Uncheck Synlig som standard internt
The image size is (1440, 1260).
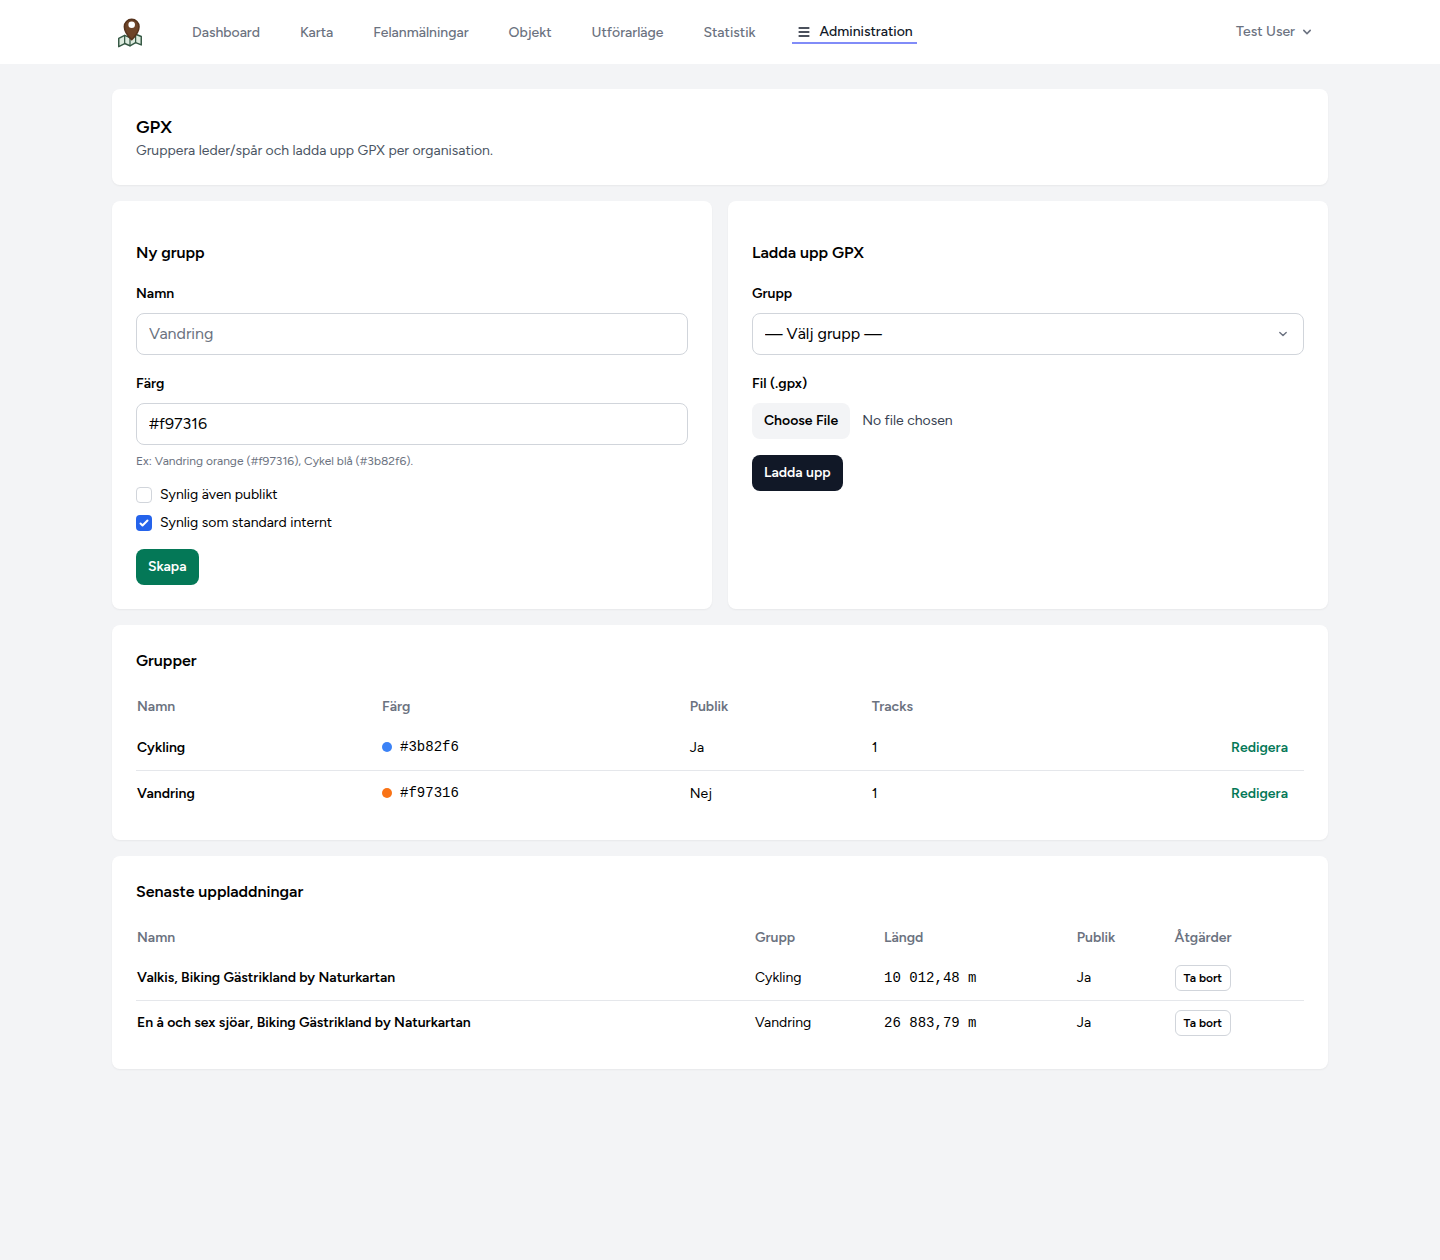coord(144,523)
